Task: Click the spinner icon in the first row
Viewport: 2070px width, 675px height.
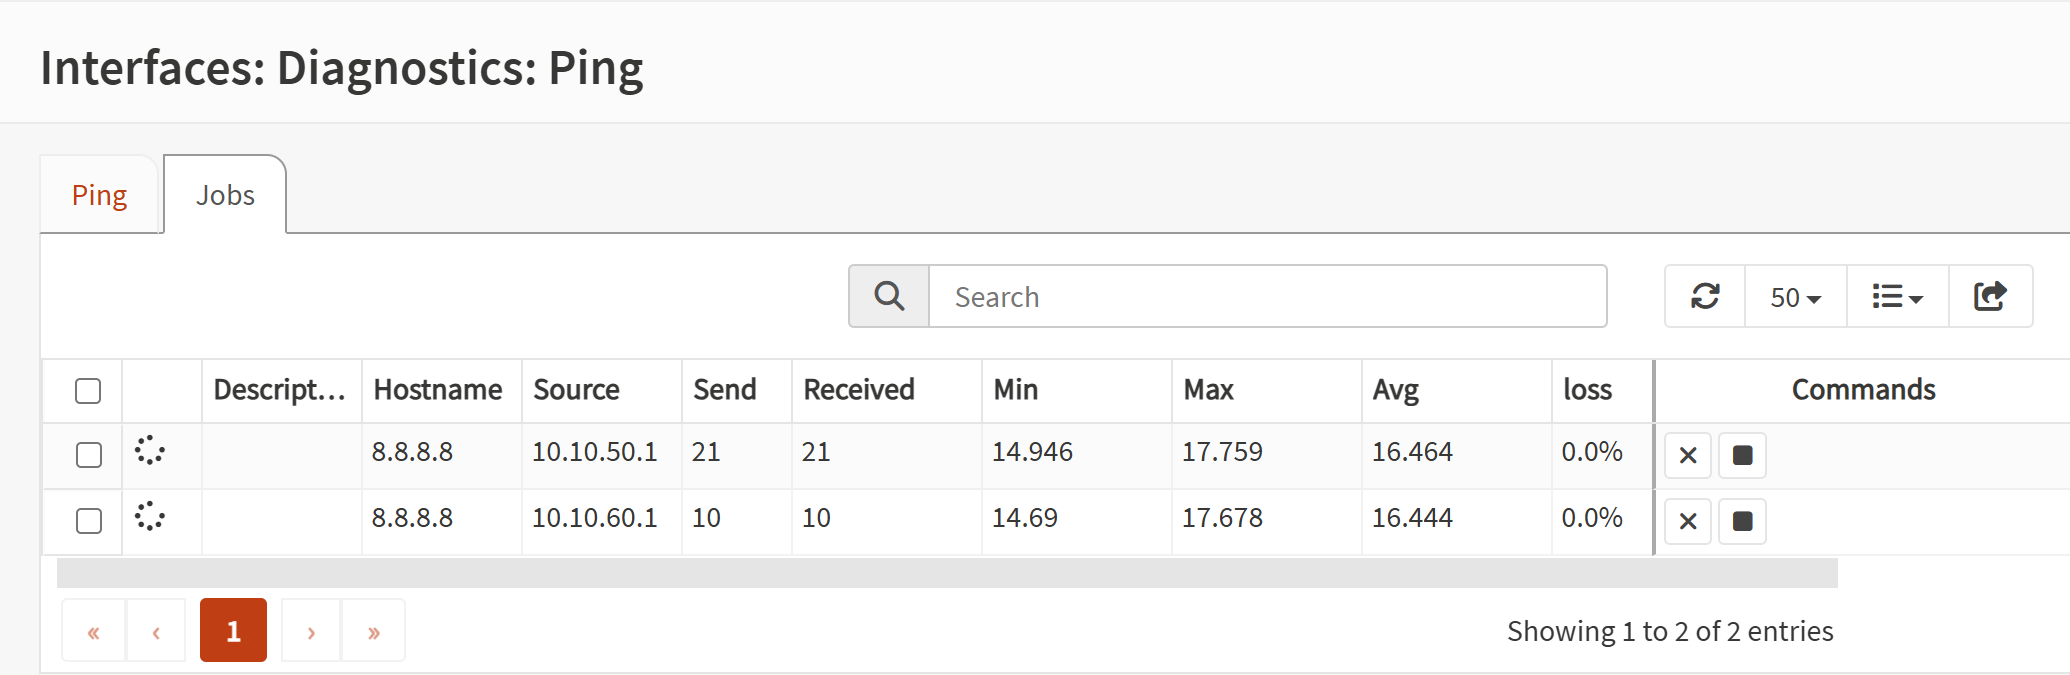Action: coord(150,451)
